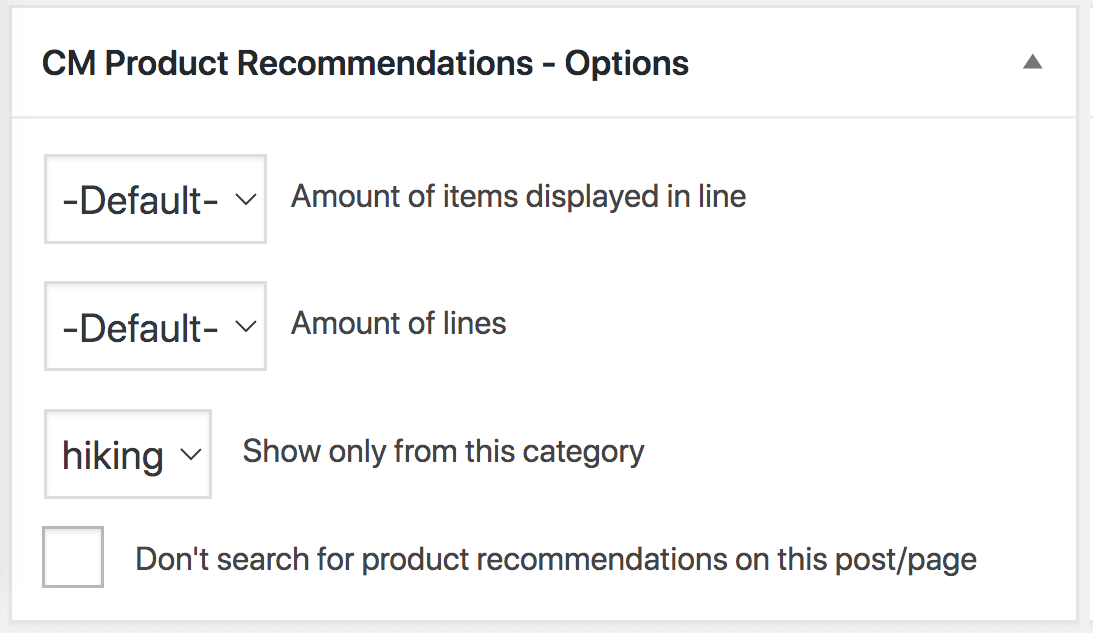This screenshot has height=633, width=1093.
Task: Click the word Options in the panel heading
Action: [627, 64]
